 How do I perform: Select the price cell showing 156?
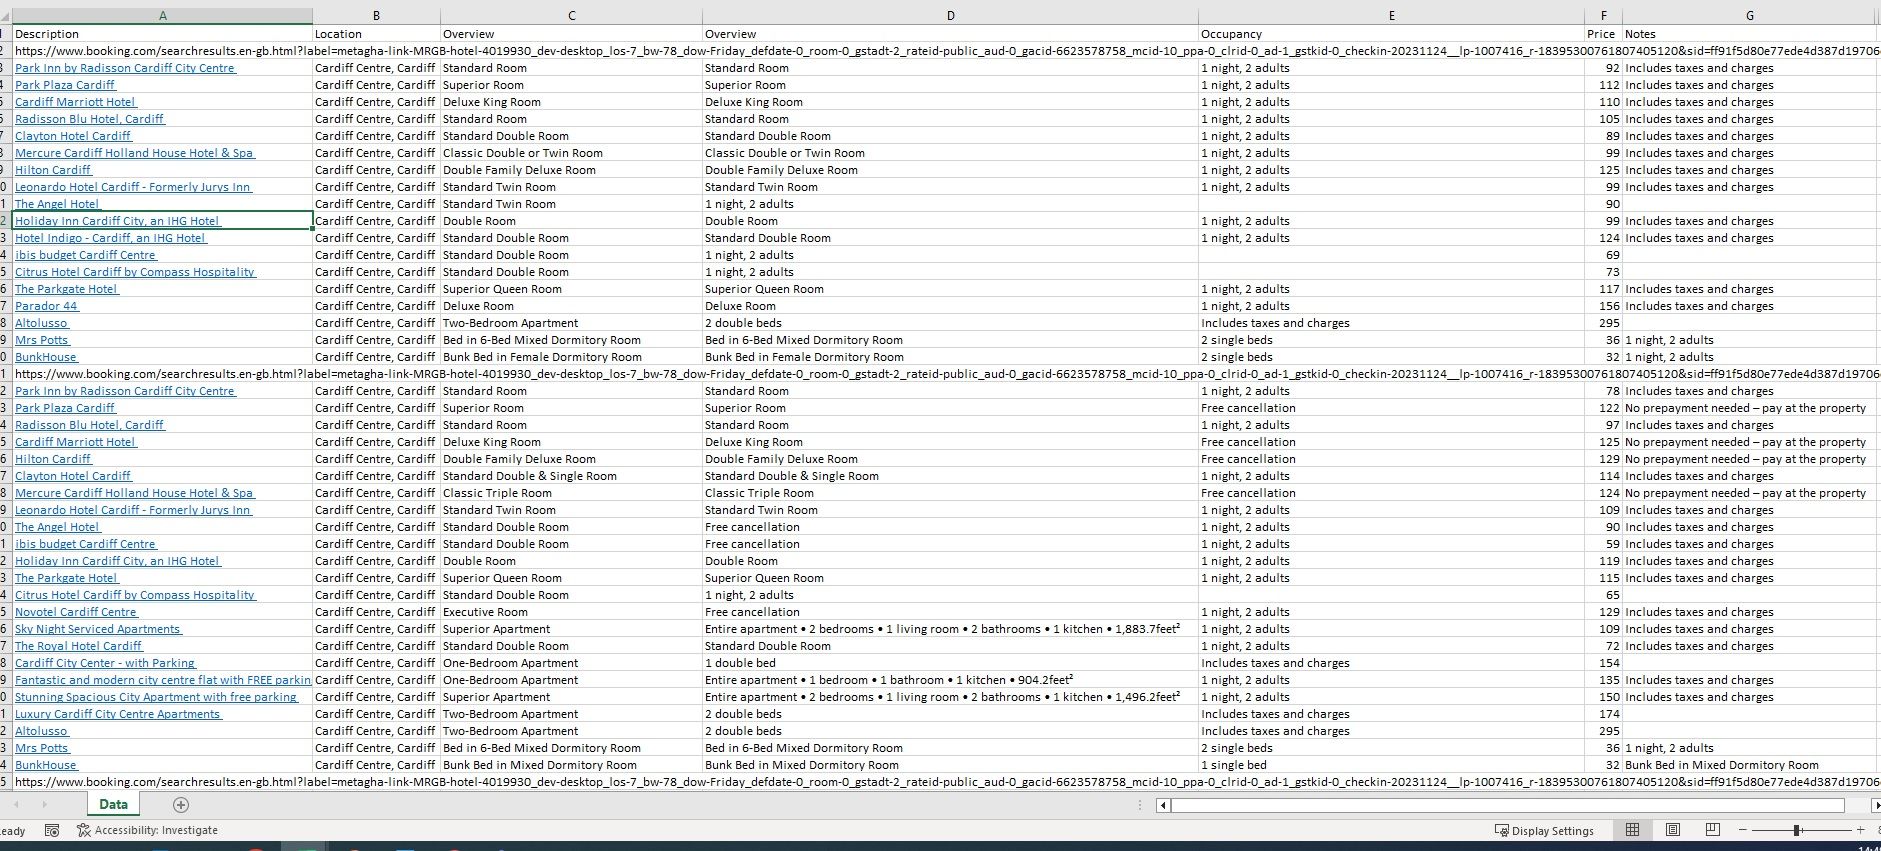(x=1604, y=306)
